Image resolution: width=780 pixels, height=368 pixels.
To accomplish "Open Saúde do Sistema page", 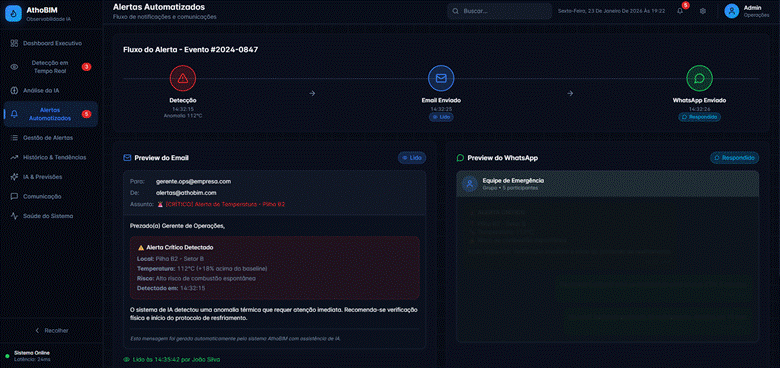I will [x=51, y=216].
